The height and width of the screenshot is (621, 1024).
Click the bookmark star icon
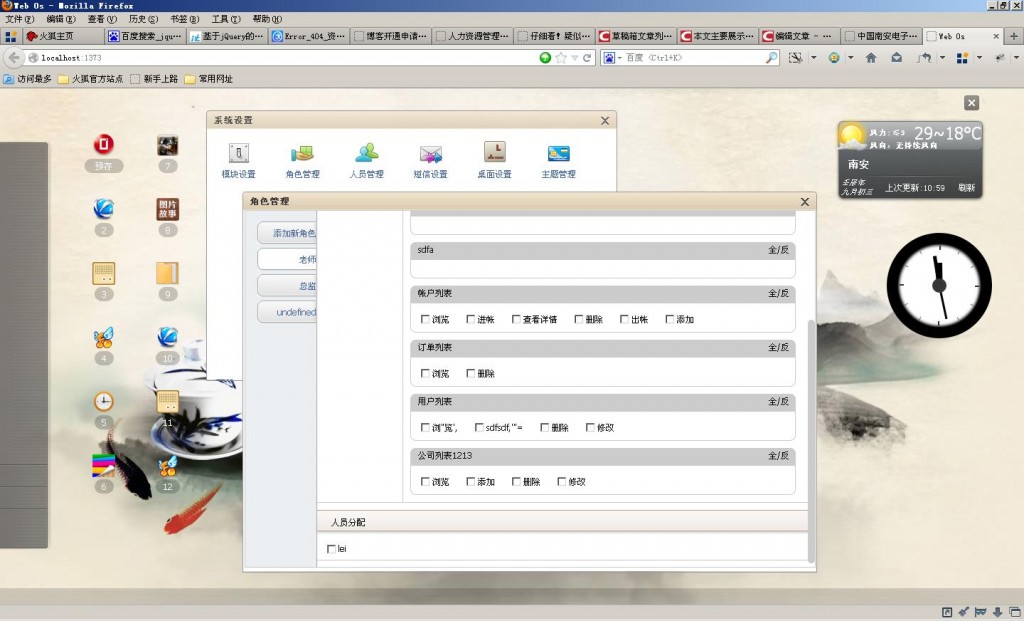pos(560,57)
